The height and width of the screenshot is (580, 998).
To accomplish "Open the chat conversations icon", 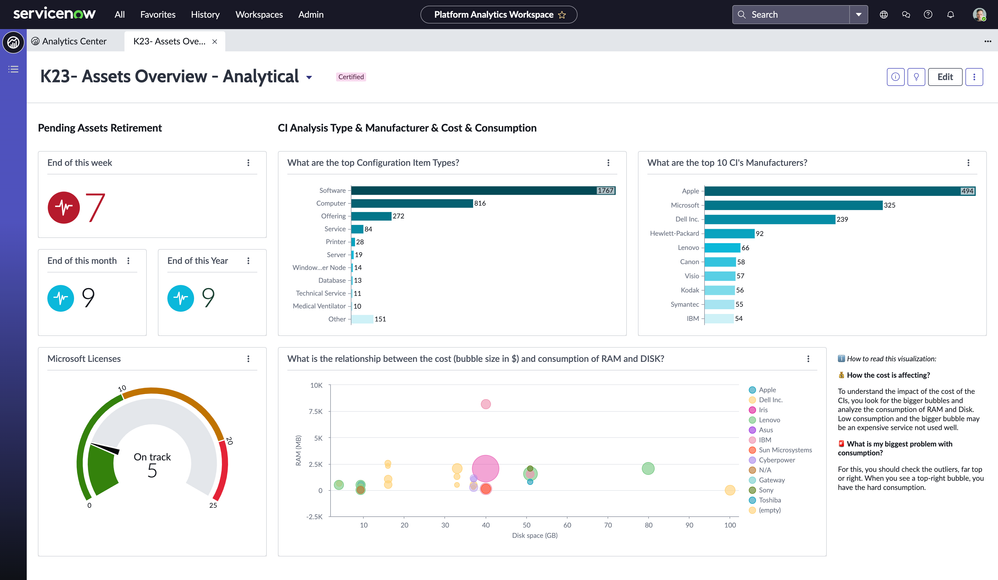I will (906, 15).
